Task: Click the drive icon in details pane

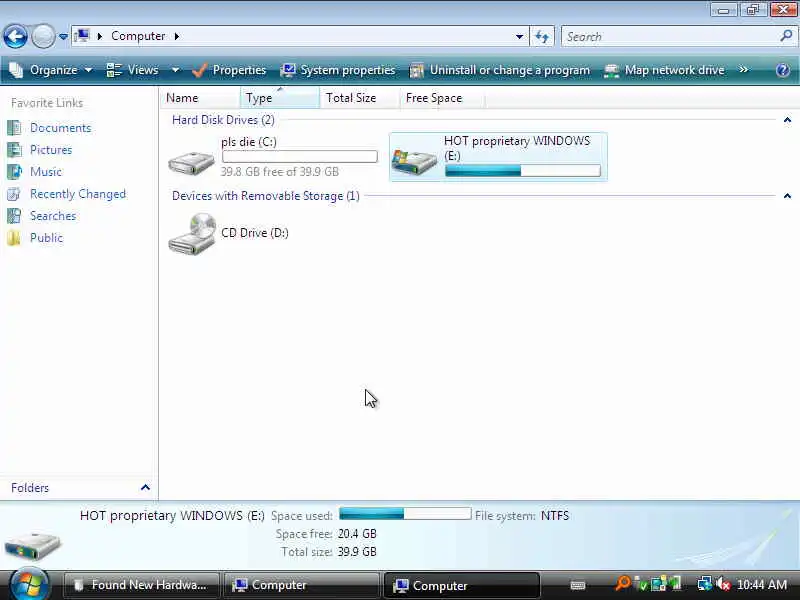Action: pyautogui.click(x=33, y=545)
